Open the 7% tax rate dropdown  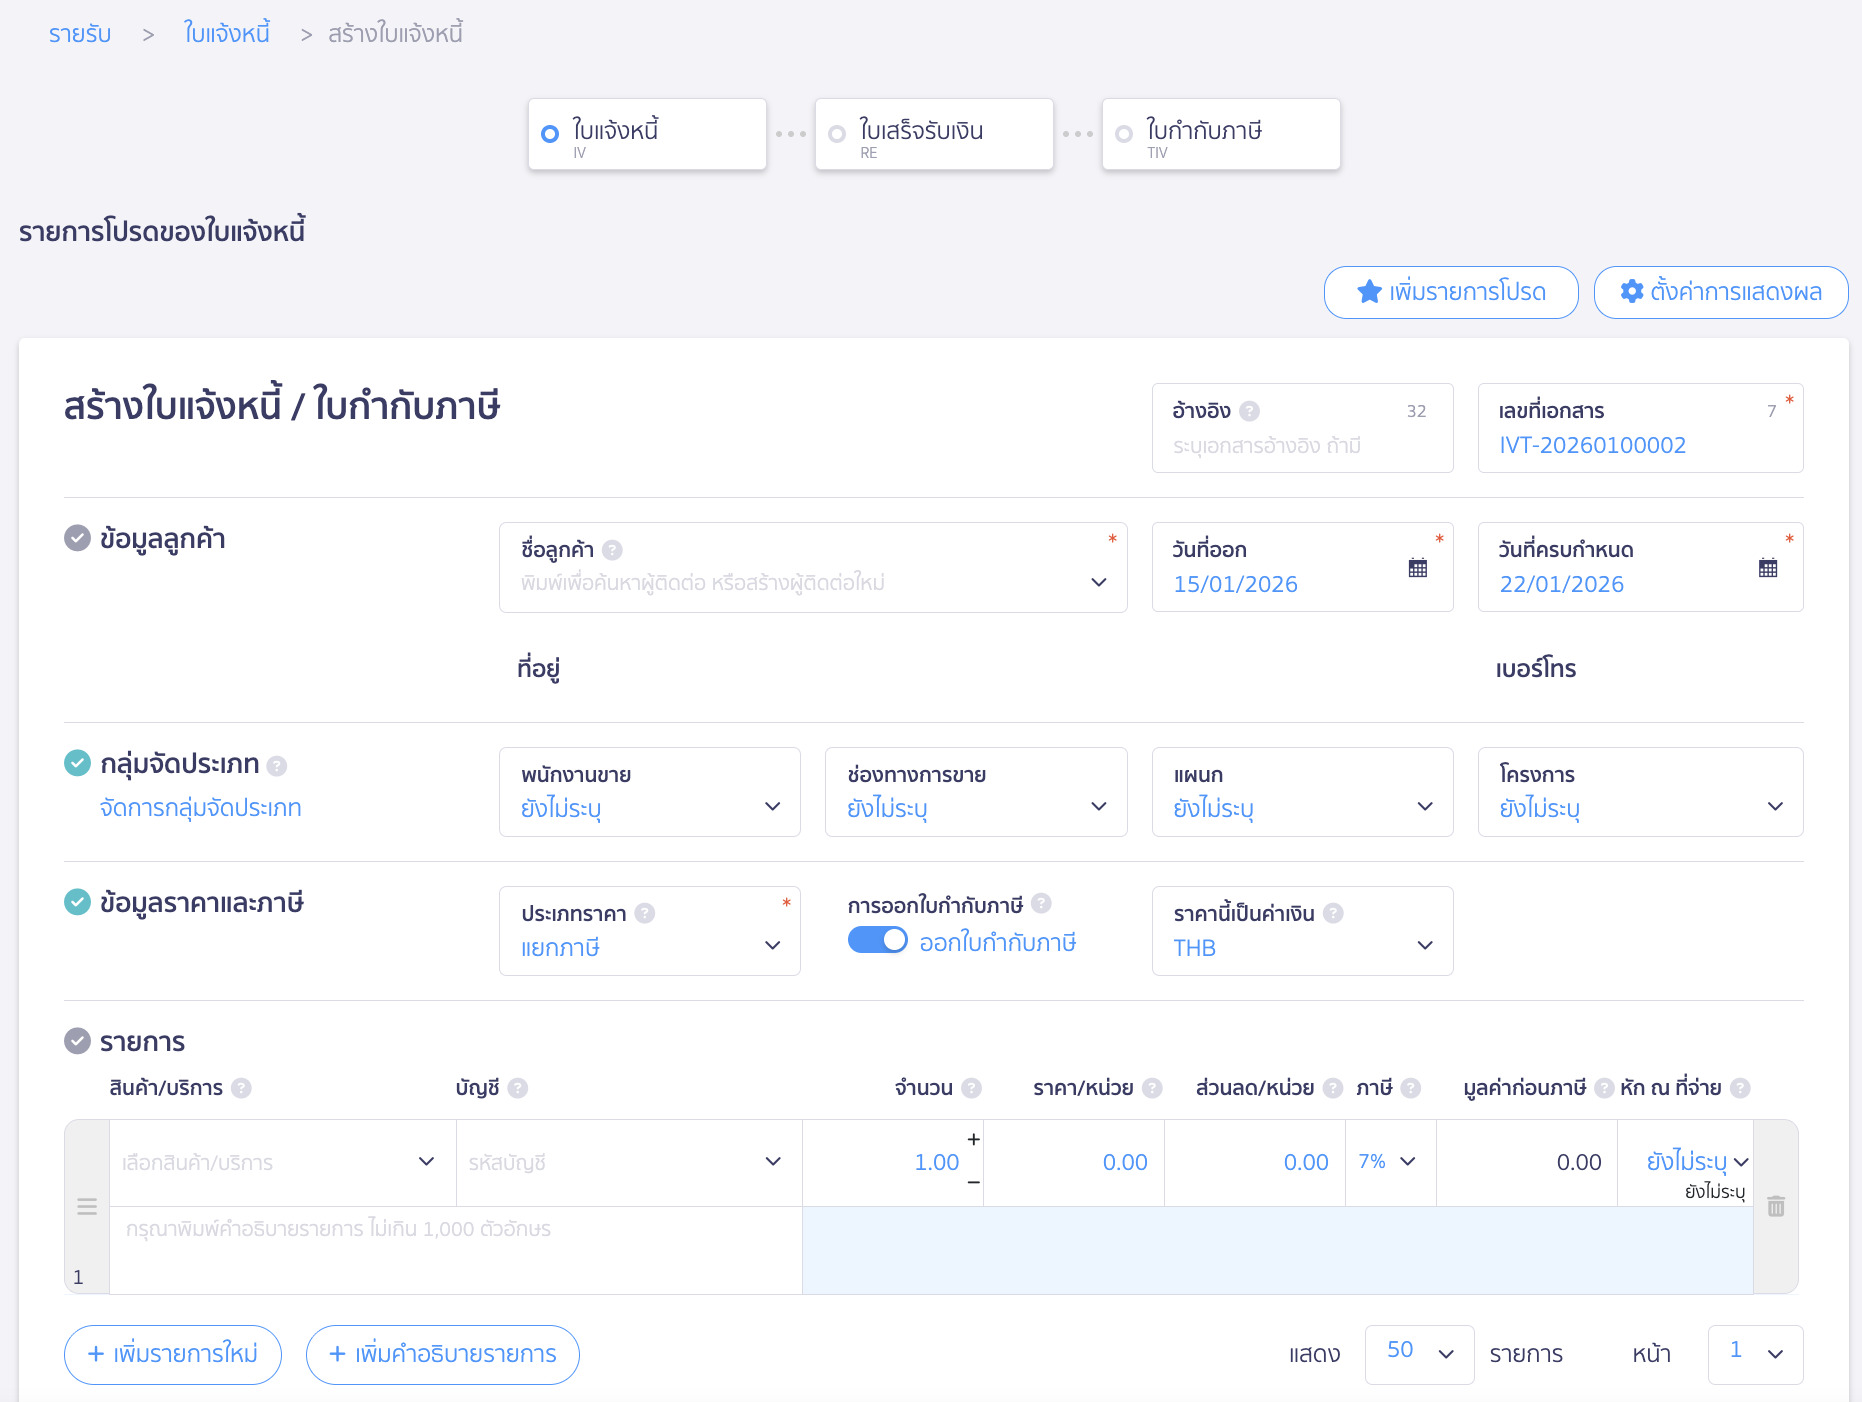1388,1162
